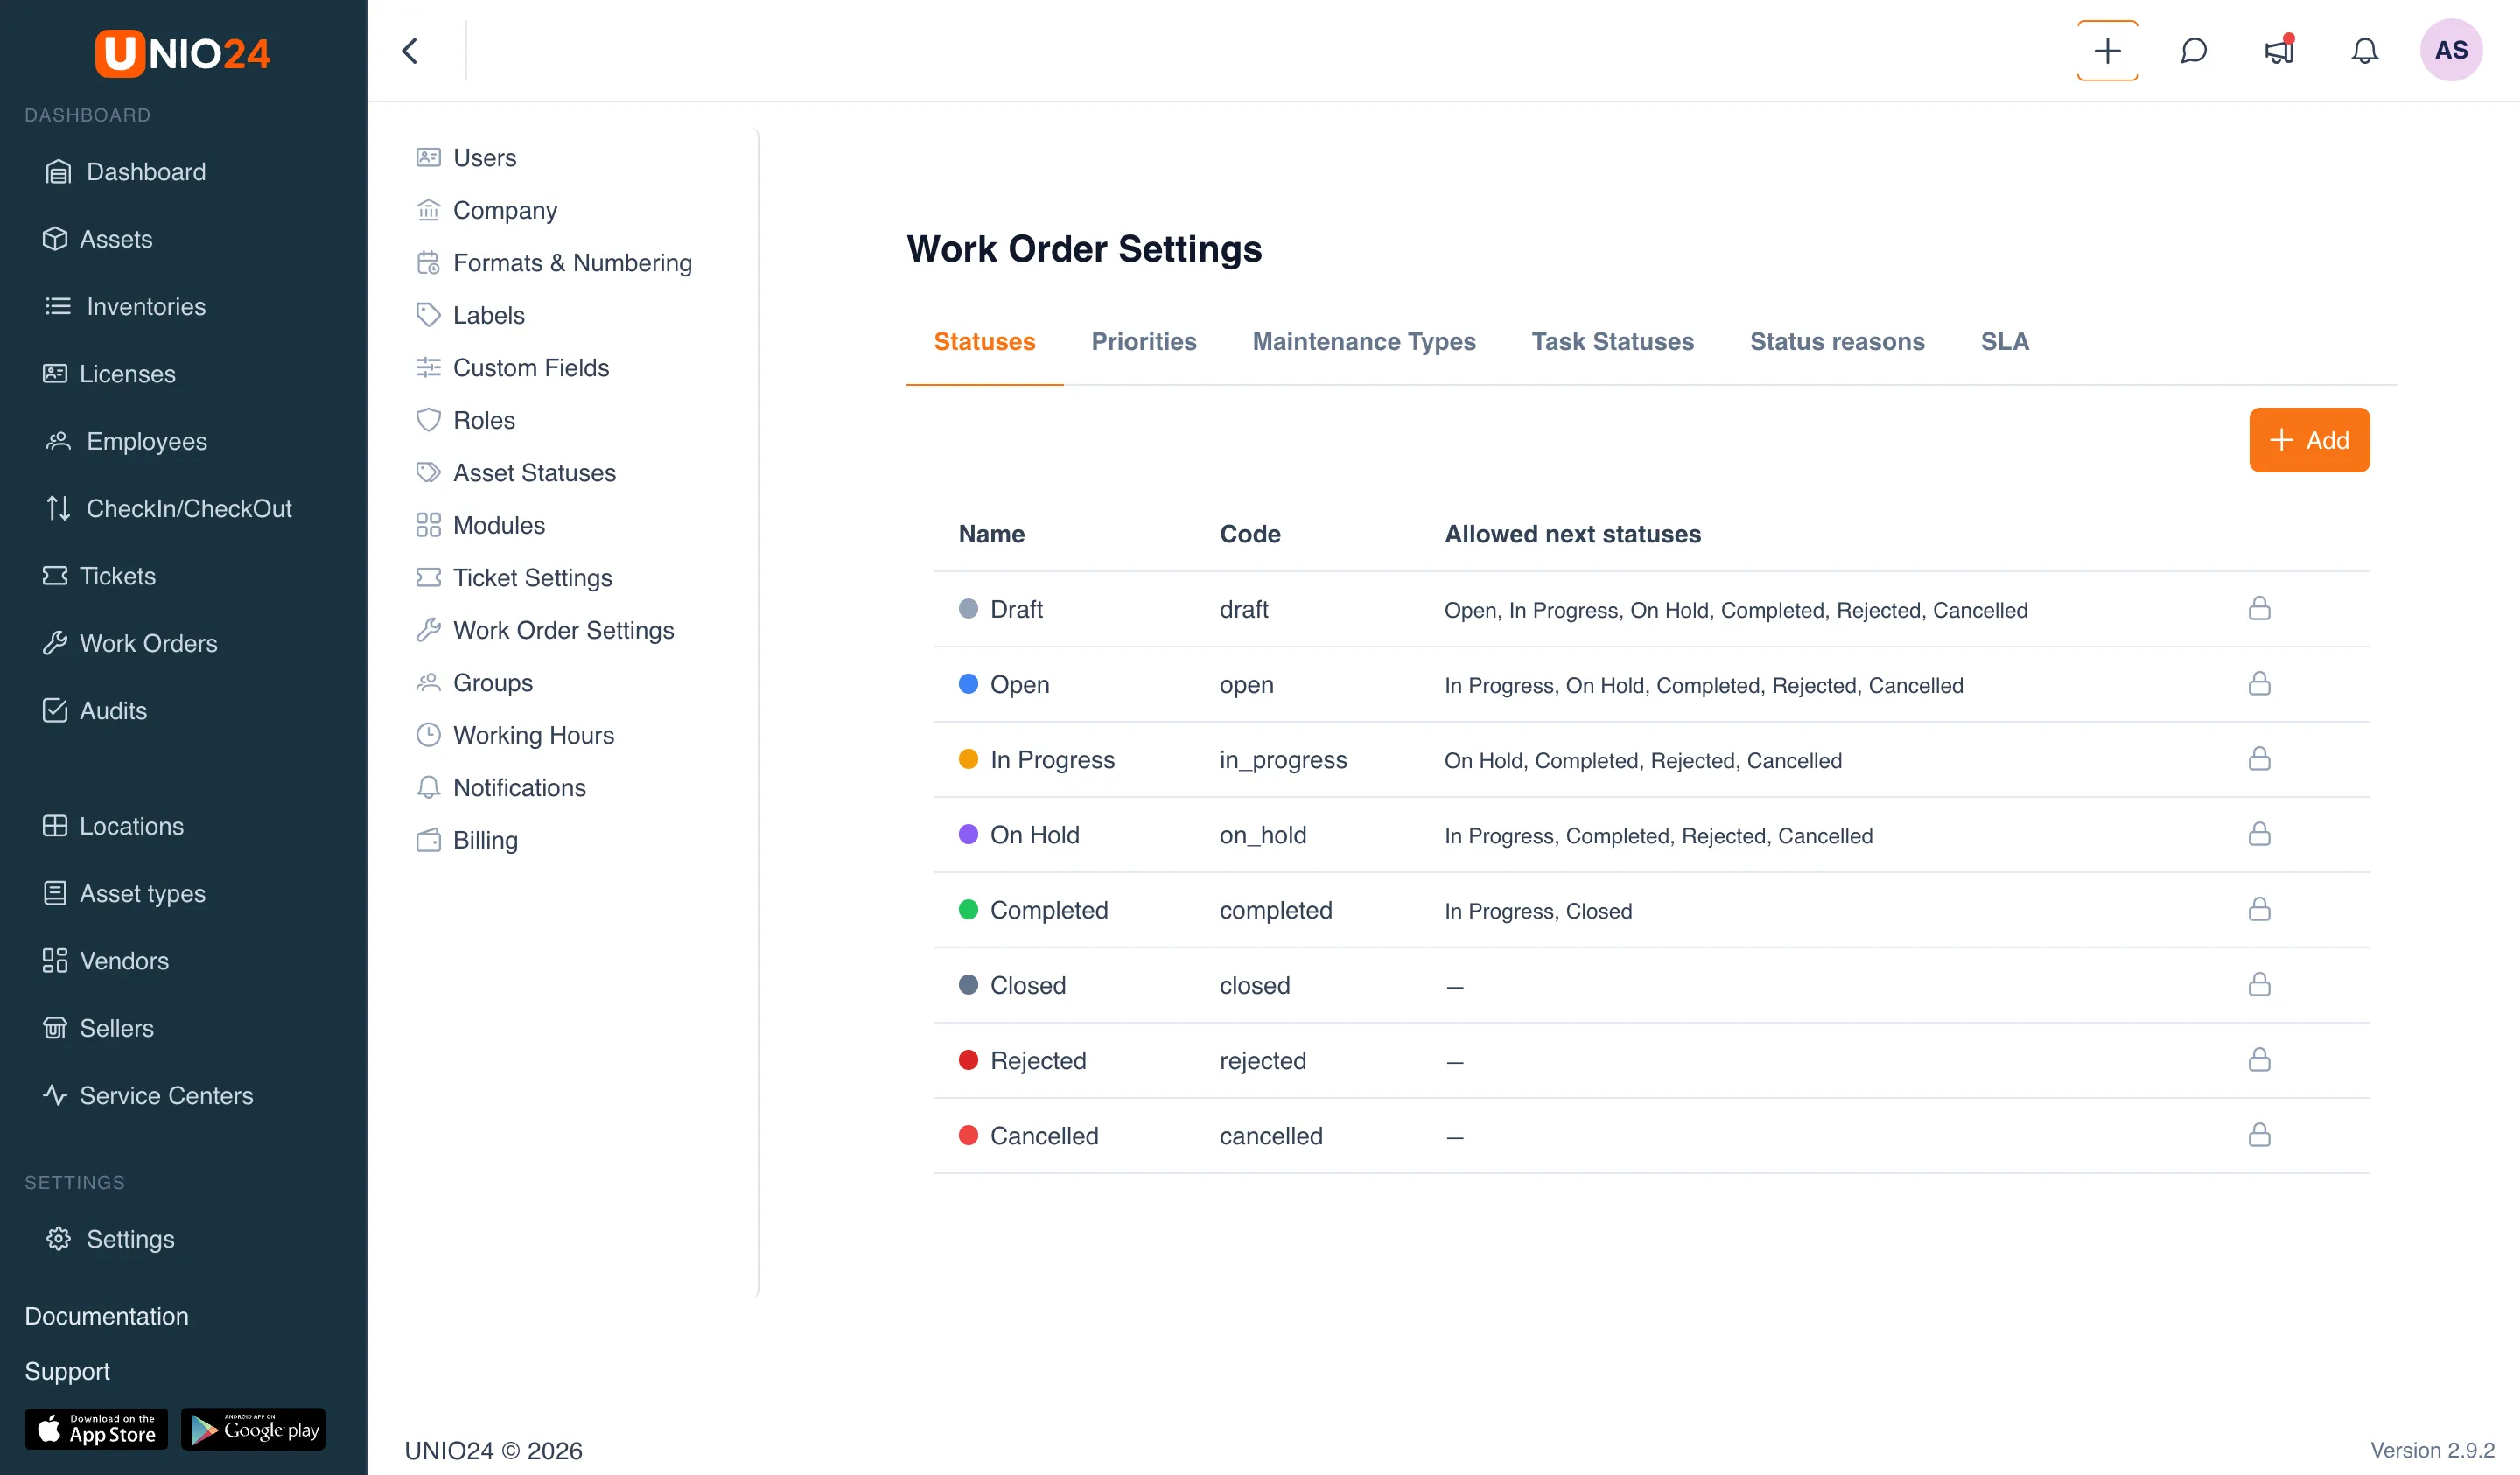2520x1475 pixels.
Task: Click the lock icon for Open status
Action: click(x=2259, y=684)
